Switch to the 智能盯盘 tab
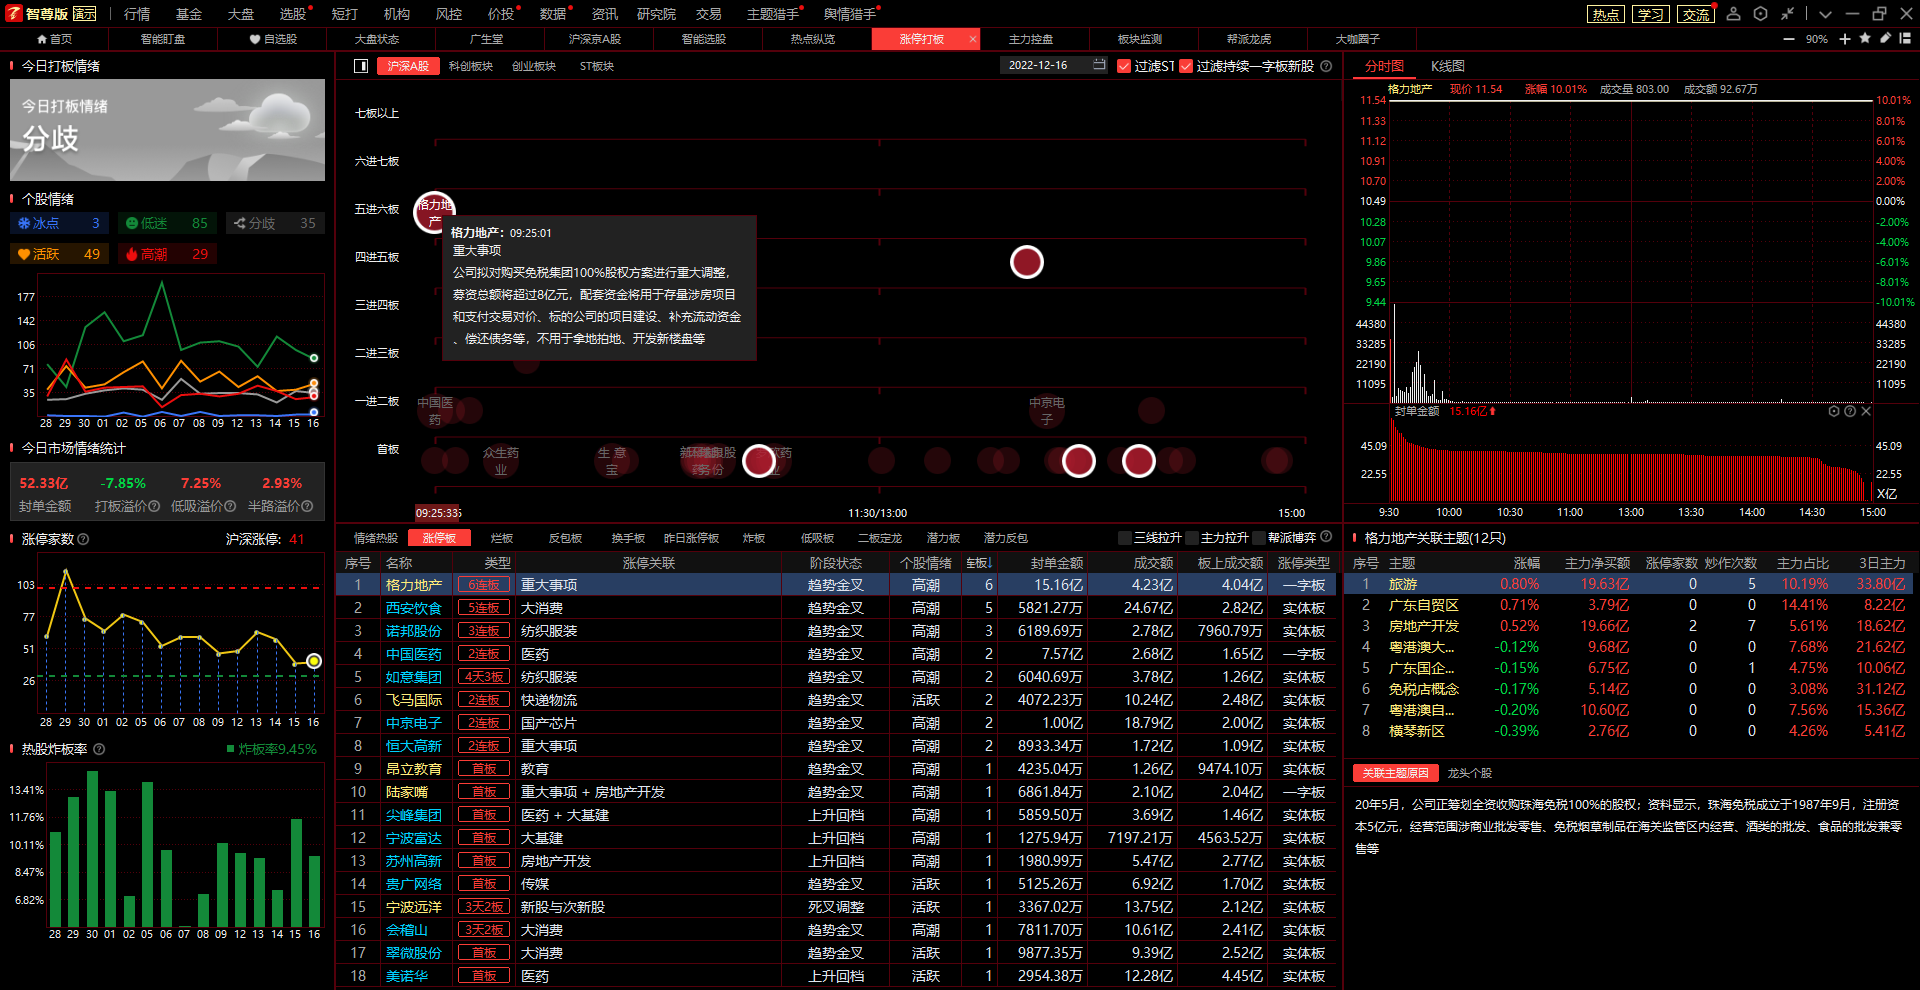The width and height of the screenshot is (1920, 990). 163,39
